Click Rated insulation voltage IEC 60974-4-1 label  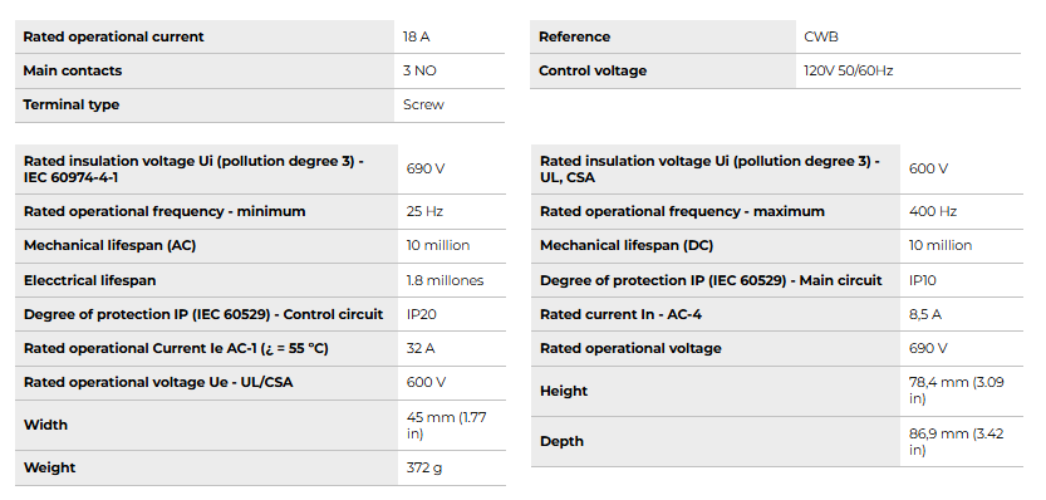click(193, 169)
